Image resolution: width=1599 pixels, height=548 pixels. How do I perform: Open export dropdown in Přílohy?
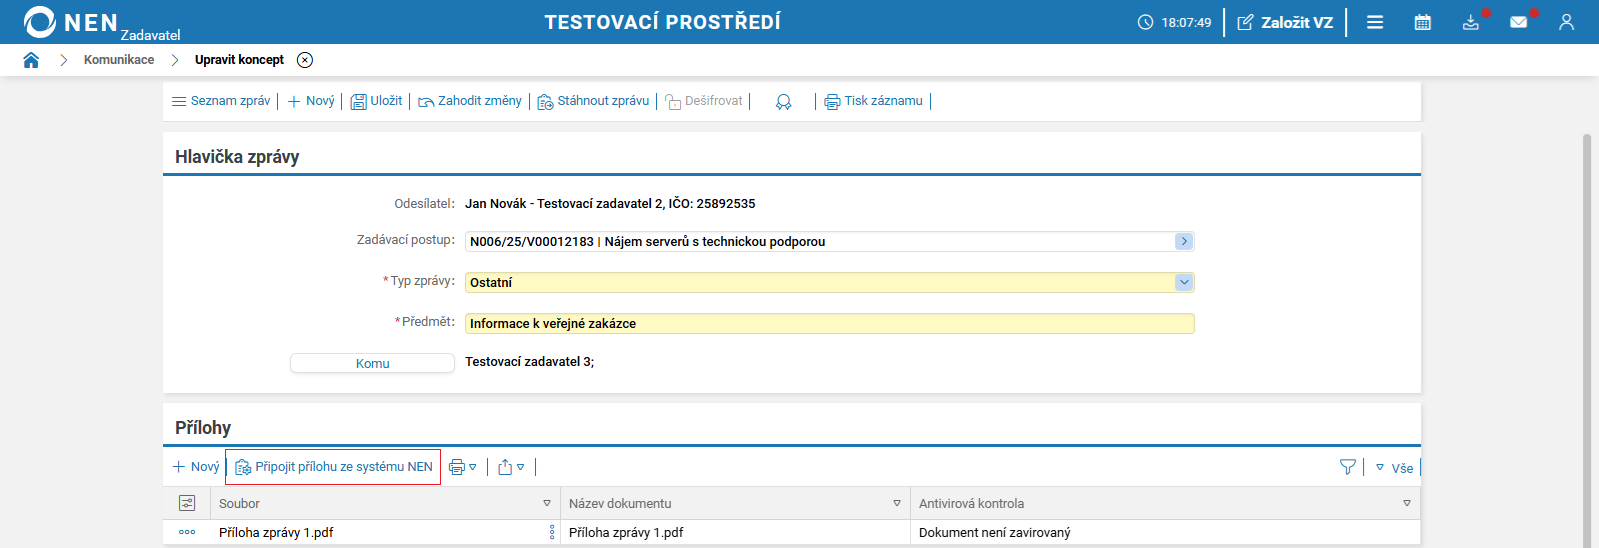[511, 467]
